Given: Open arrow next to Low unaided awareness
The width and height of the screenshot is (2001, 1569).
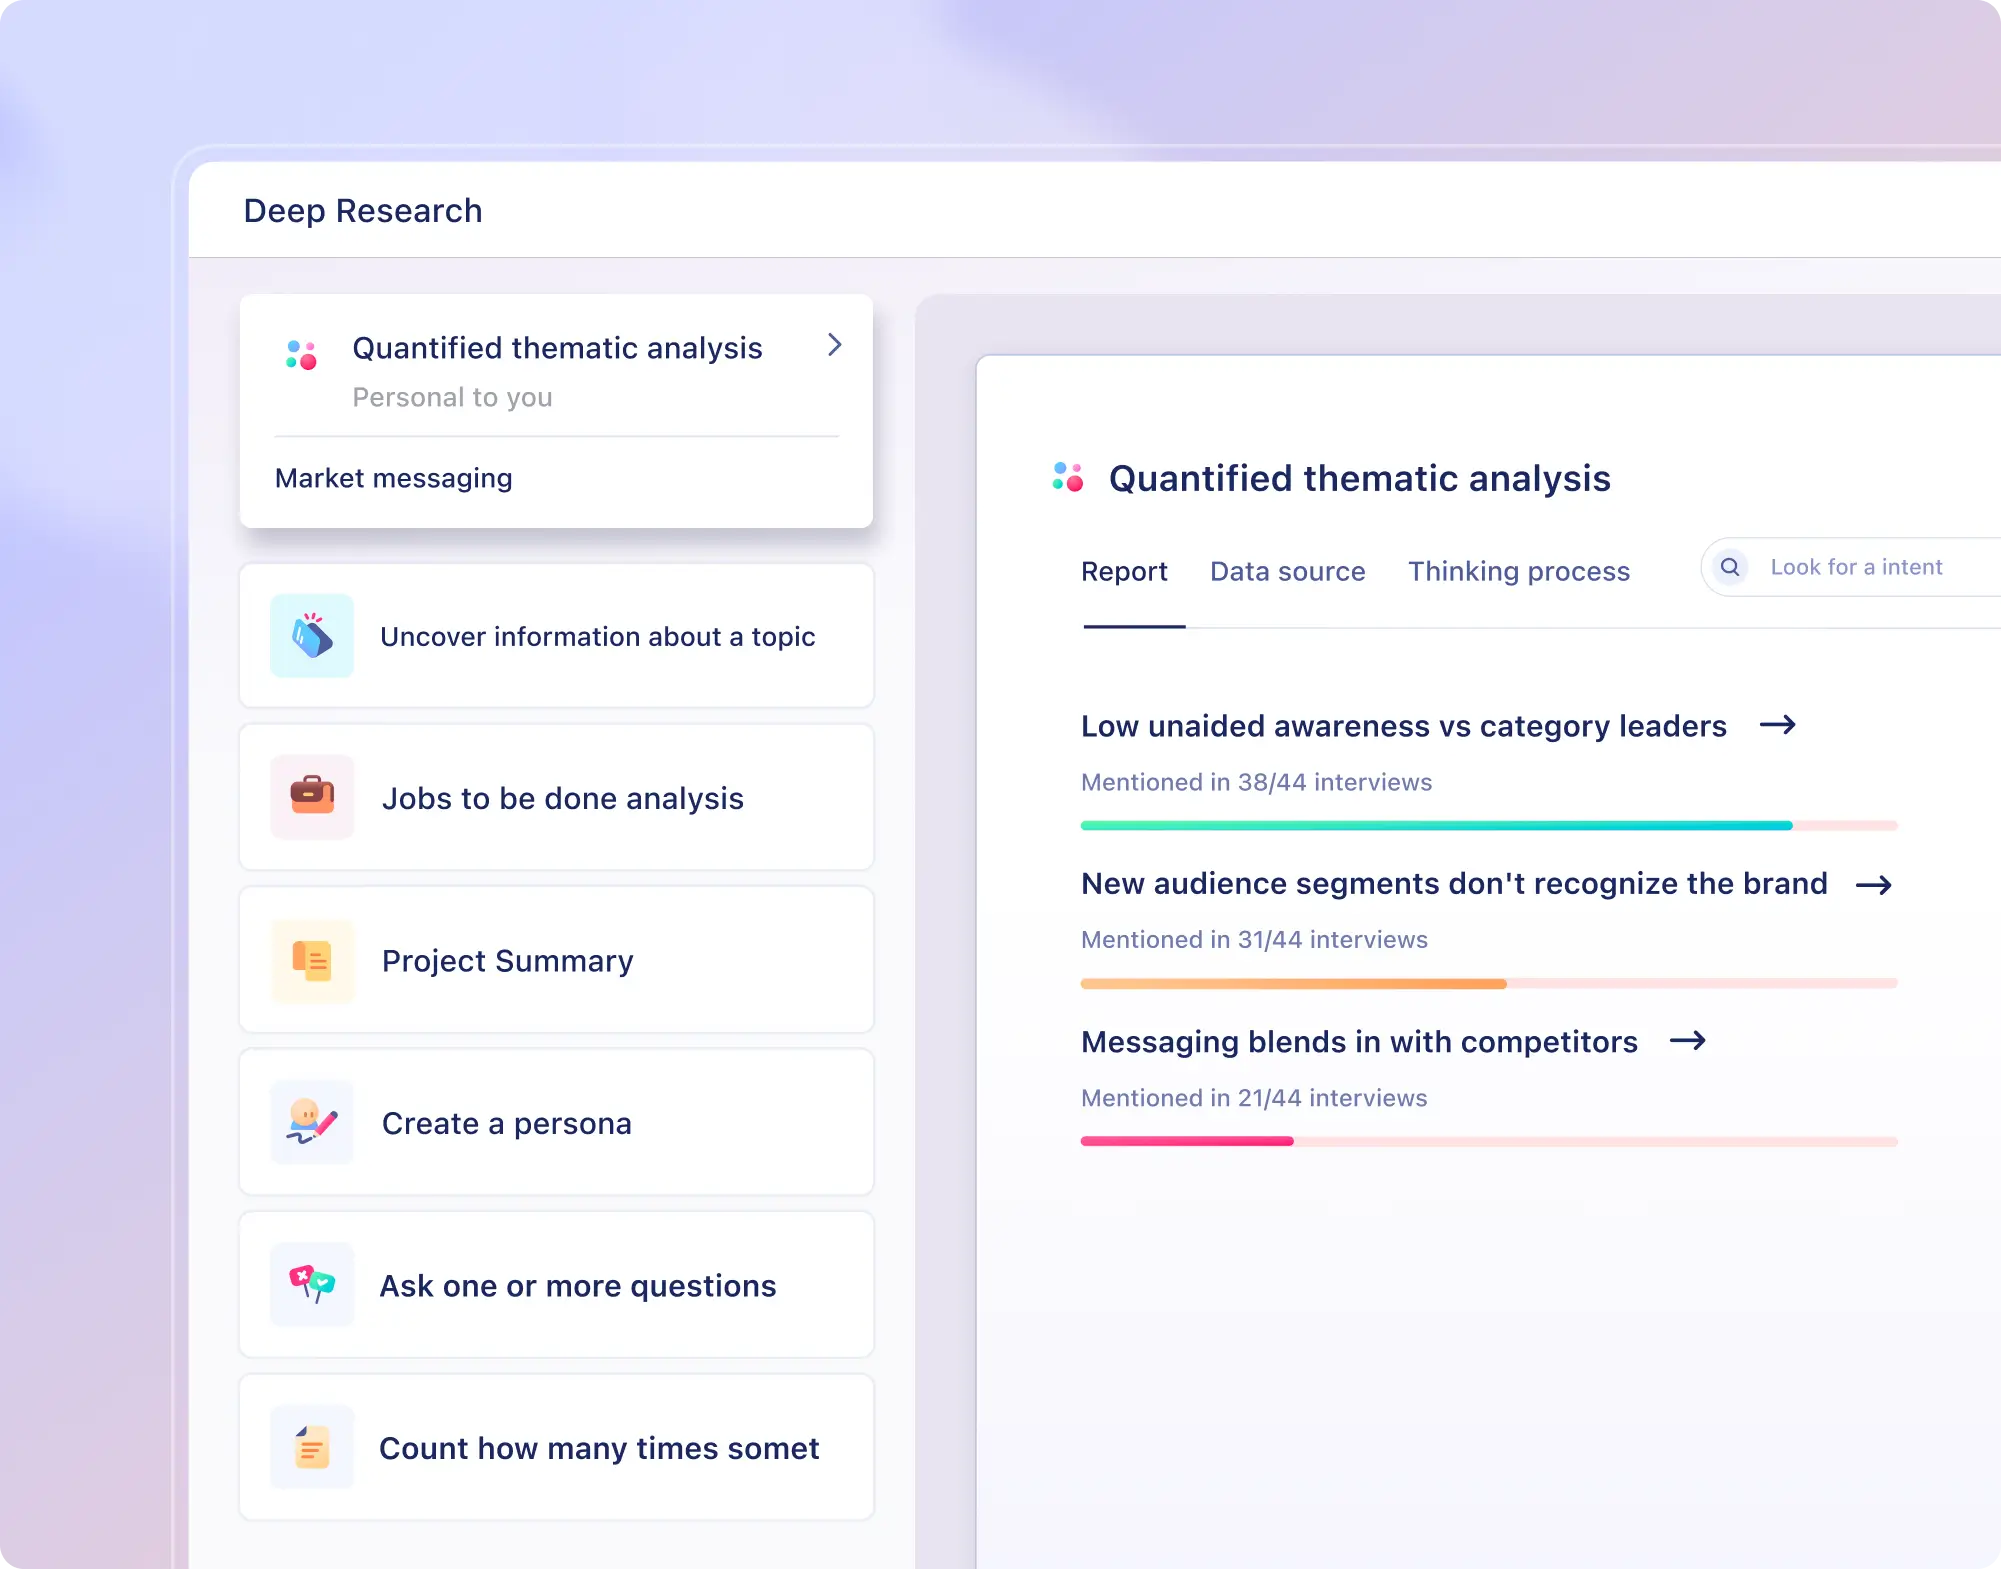Looking at the screenshot, I should point(1778,725).
